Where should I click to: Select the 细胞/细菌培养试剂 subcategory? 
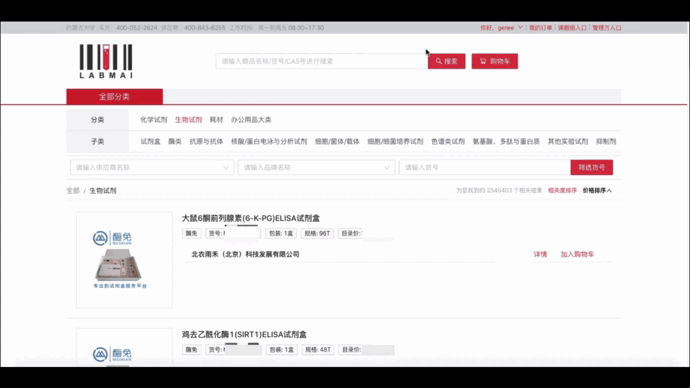click(x=395, y=142)
